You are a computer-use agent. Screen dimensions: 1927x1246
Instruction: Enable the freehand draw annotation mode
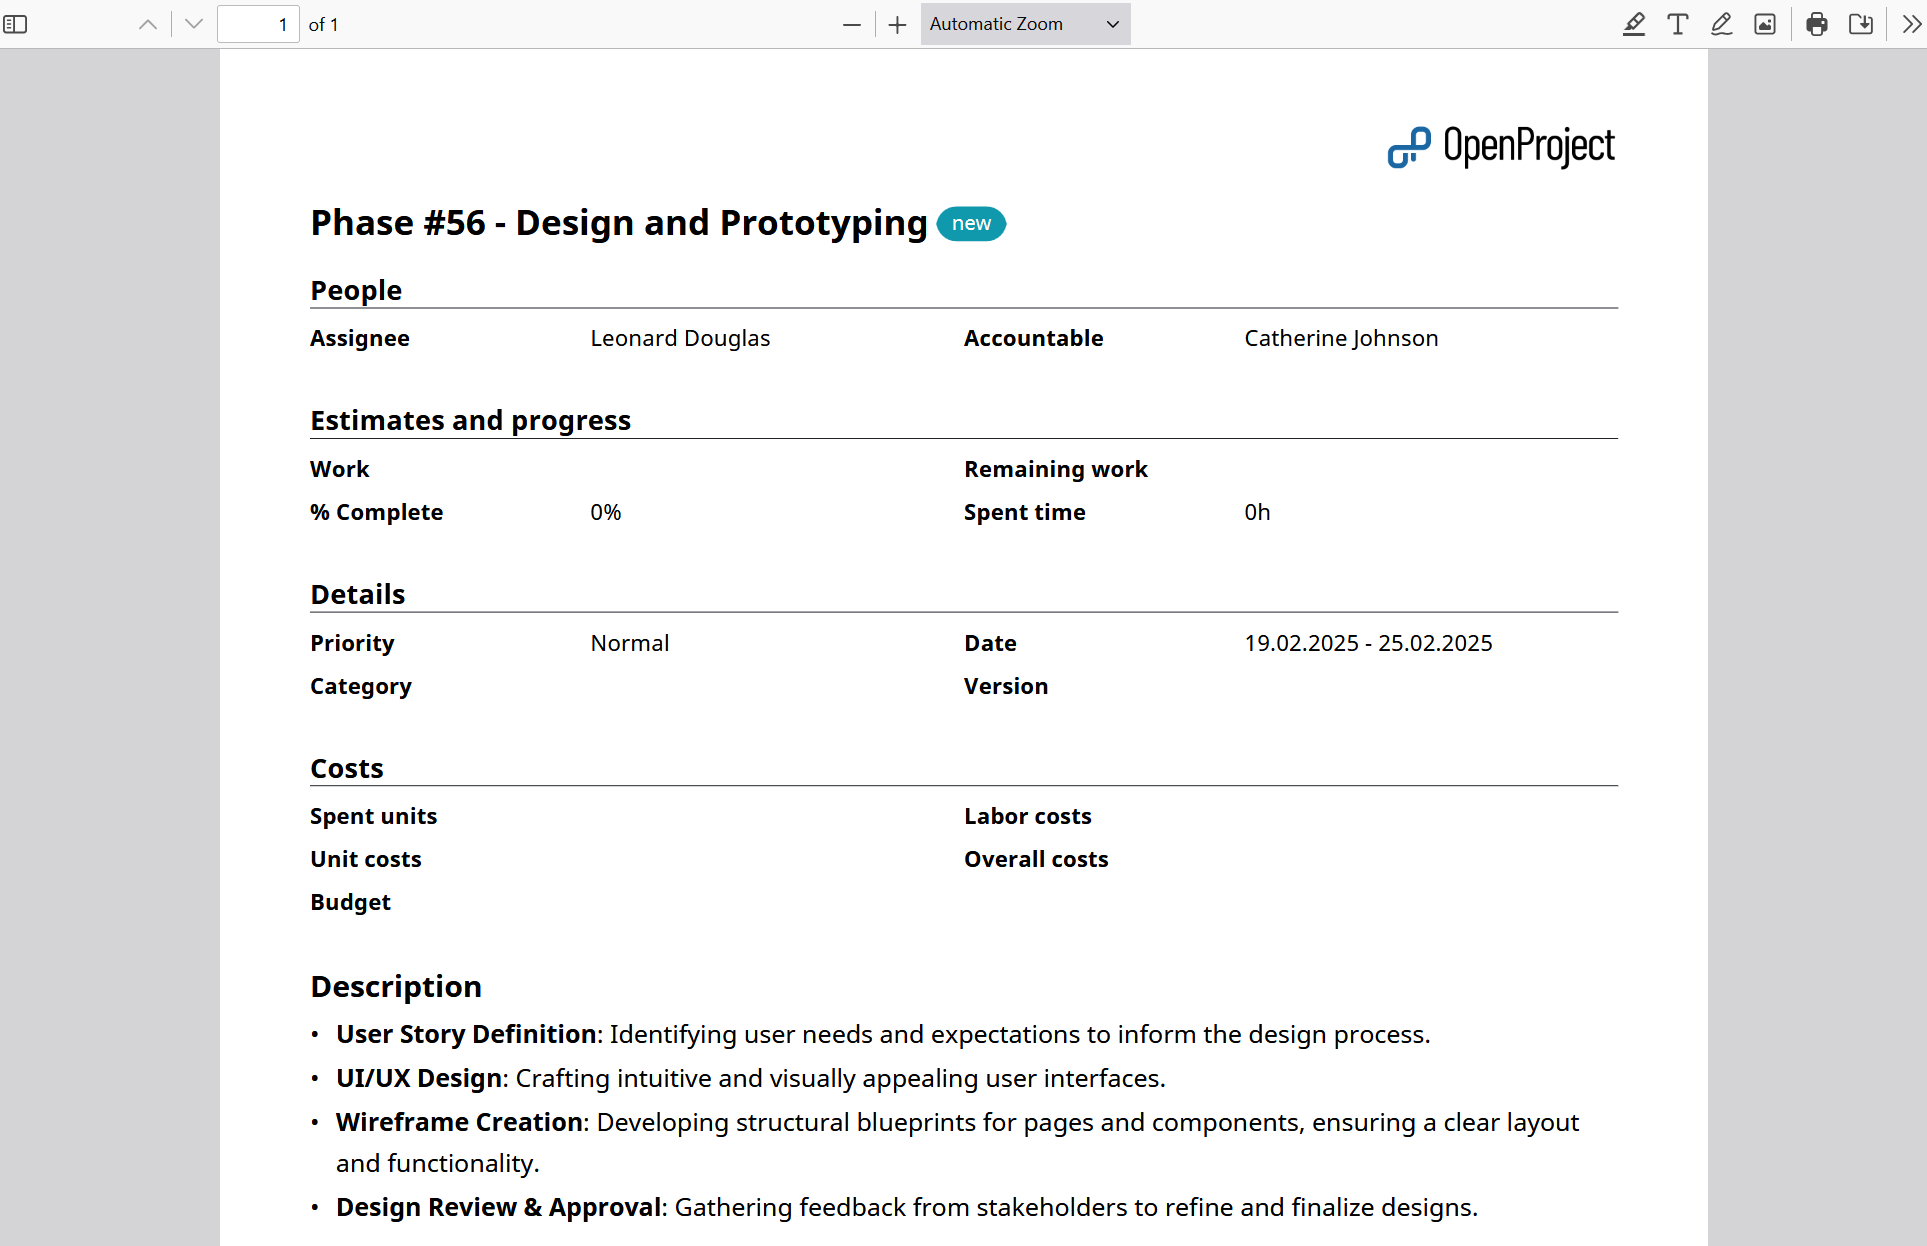(1721, 24)
